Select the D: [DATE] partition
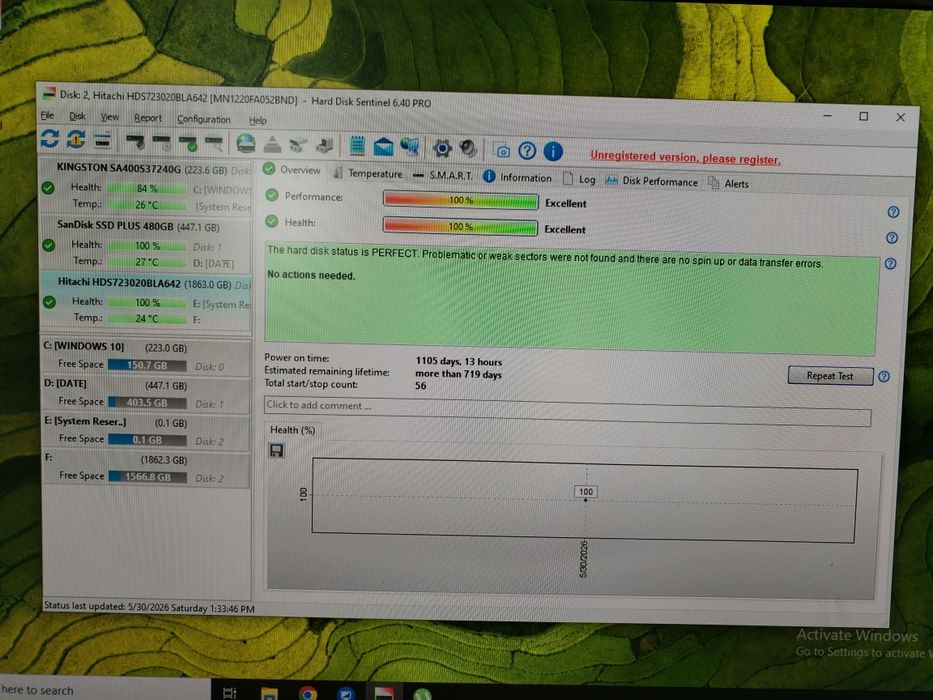Viewport: 933px width, 700px height. click(146, 393)
